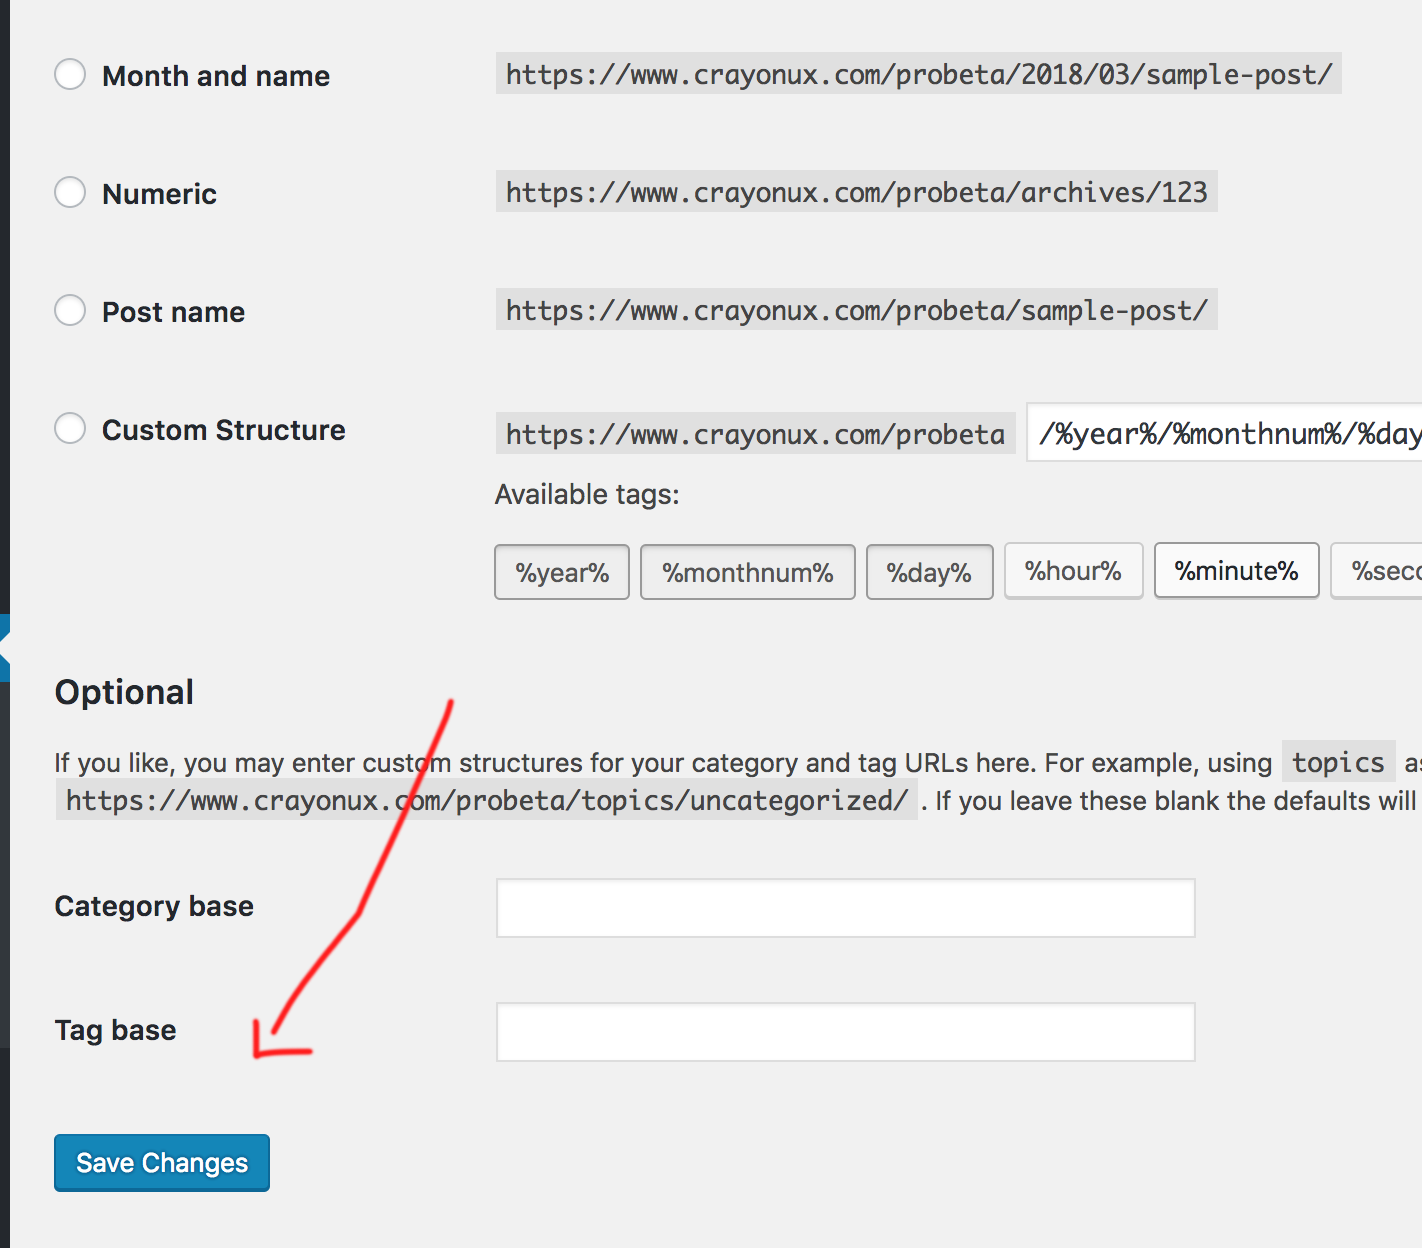The image size is (1422, 1248).
Task: Click the %day% available tag
Action: [929, 572]
